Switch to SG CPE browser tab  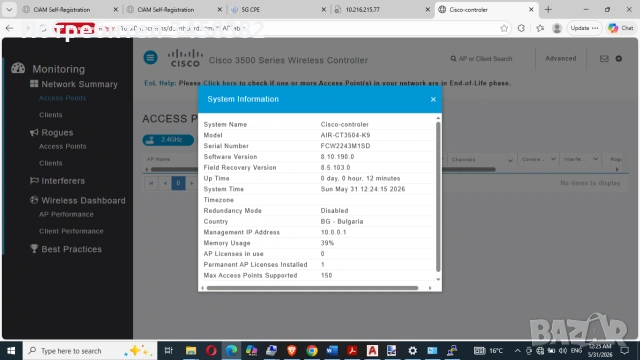pos(278,9)
